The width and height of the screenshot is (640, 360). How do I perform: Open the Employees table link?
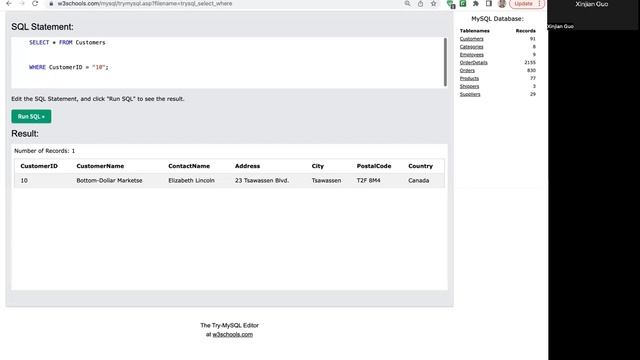pyautogui.click(x=471, y=55)
